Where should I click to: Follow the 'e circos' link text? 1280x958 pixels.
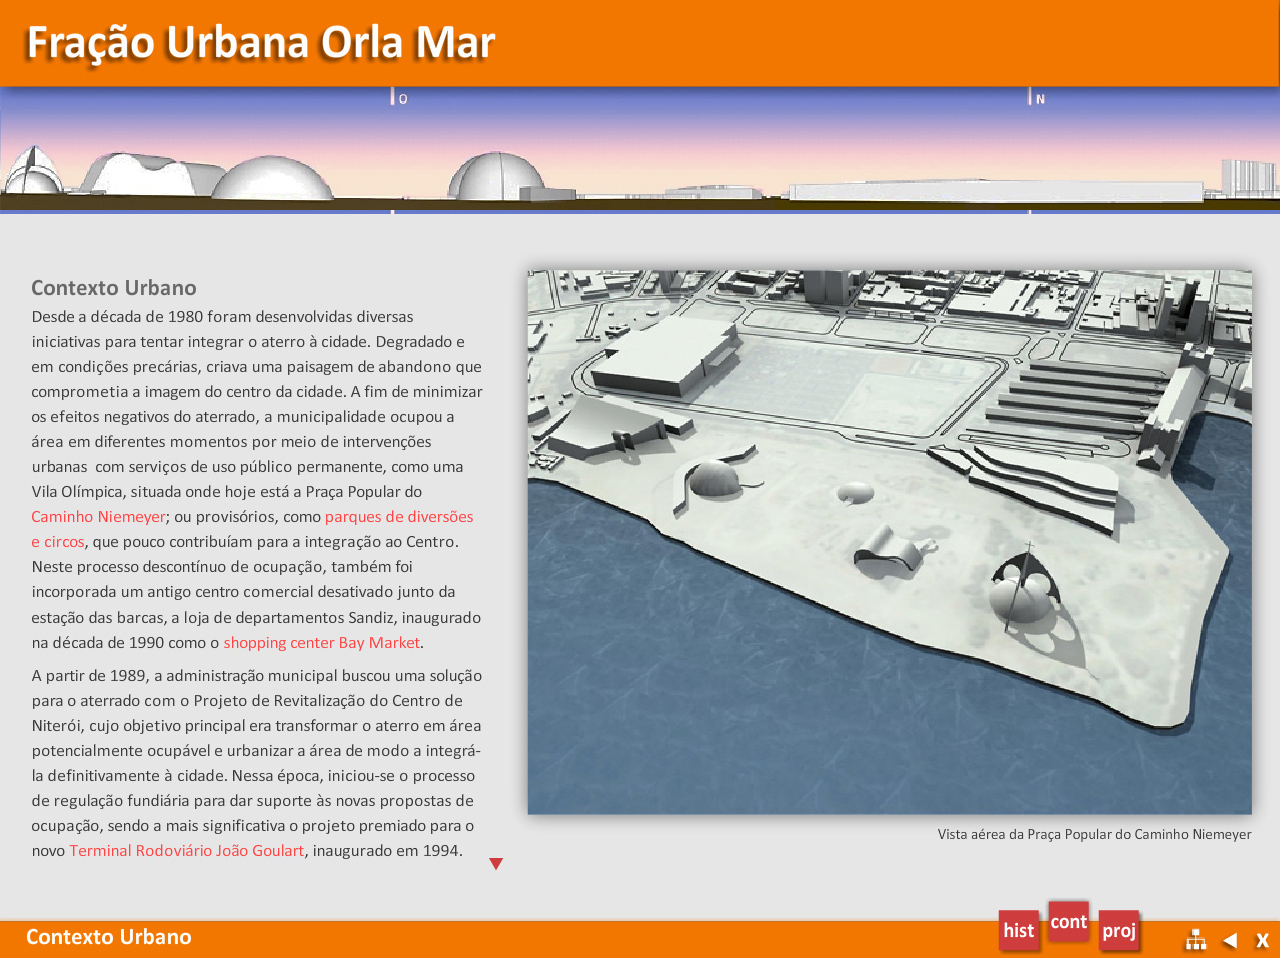coord(58,542)
